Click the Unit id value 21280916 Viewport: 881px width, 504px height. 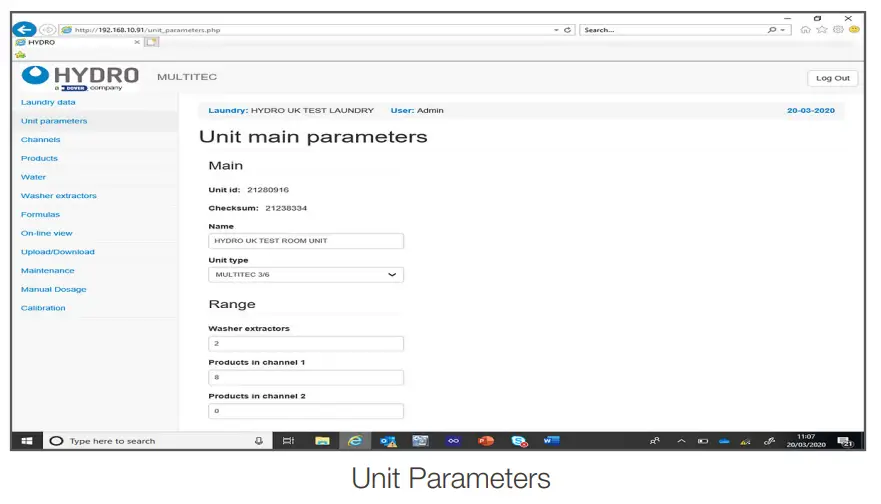tap(268, 190)
